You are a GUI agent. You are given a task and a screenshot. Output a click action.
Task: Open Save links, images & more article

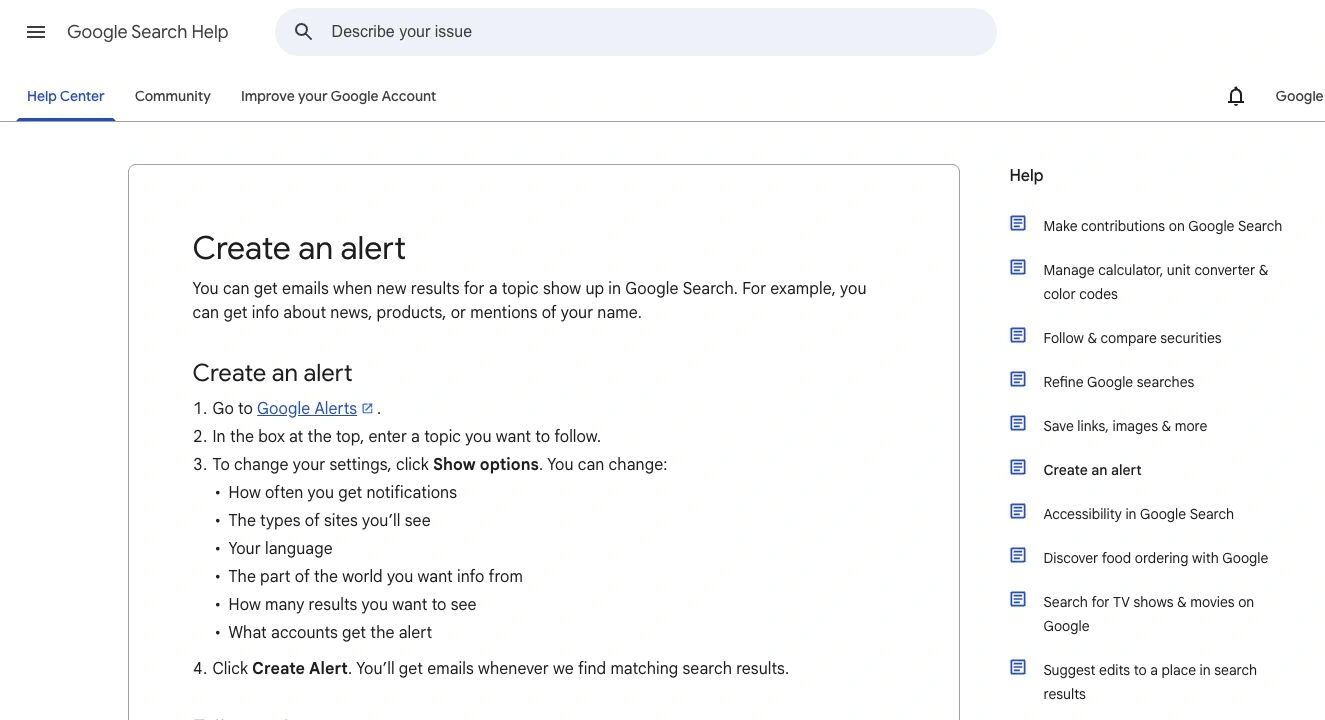pyautogui.click(x=1125, y=426)
